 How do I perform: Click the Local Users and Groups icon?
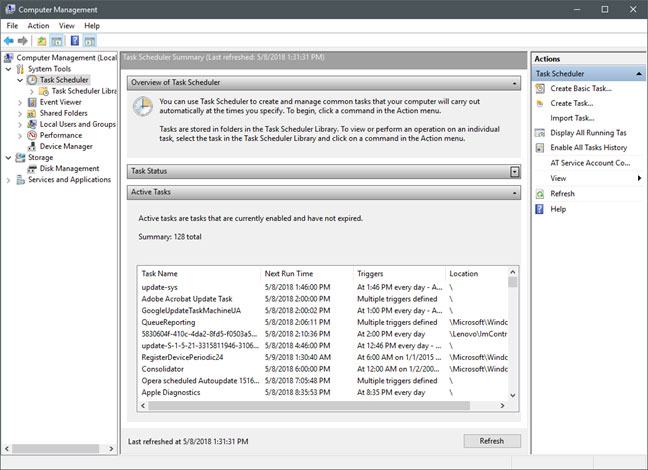[x=32, y=124]
